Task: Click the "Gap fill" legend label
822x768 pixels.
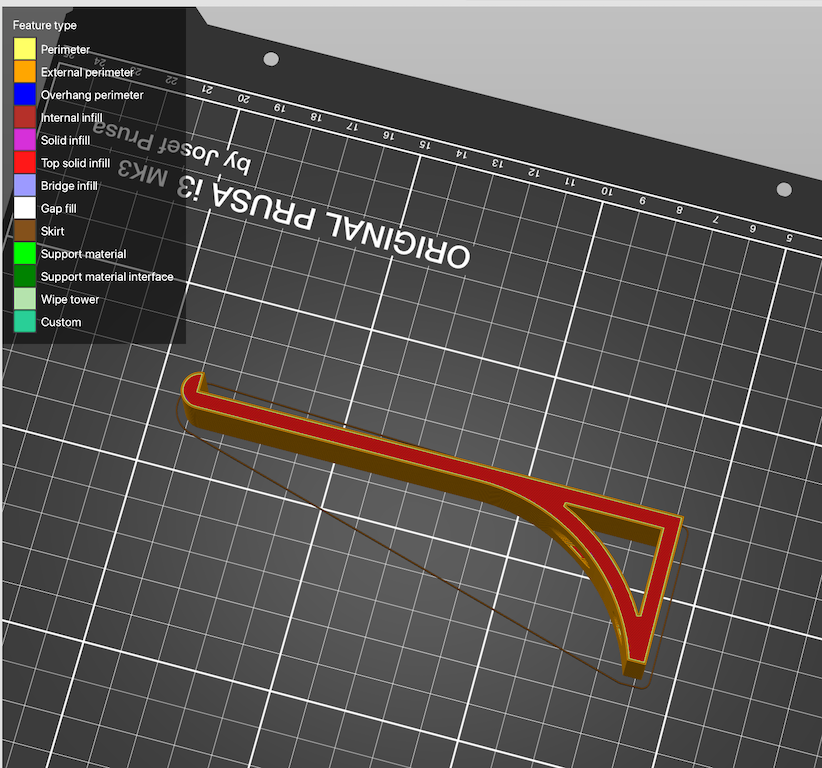Action: pyautogui.click(x=59, y=209)
